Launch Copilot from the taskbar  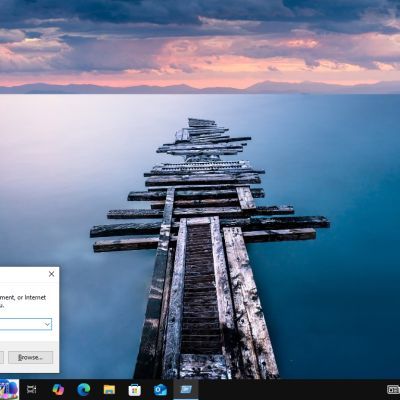[58, 389]
